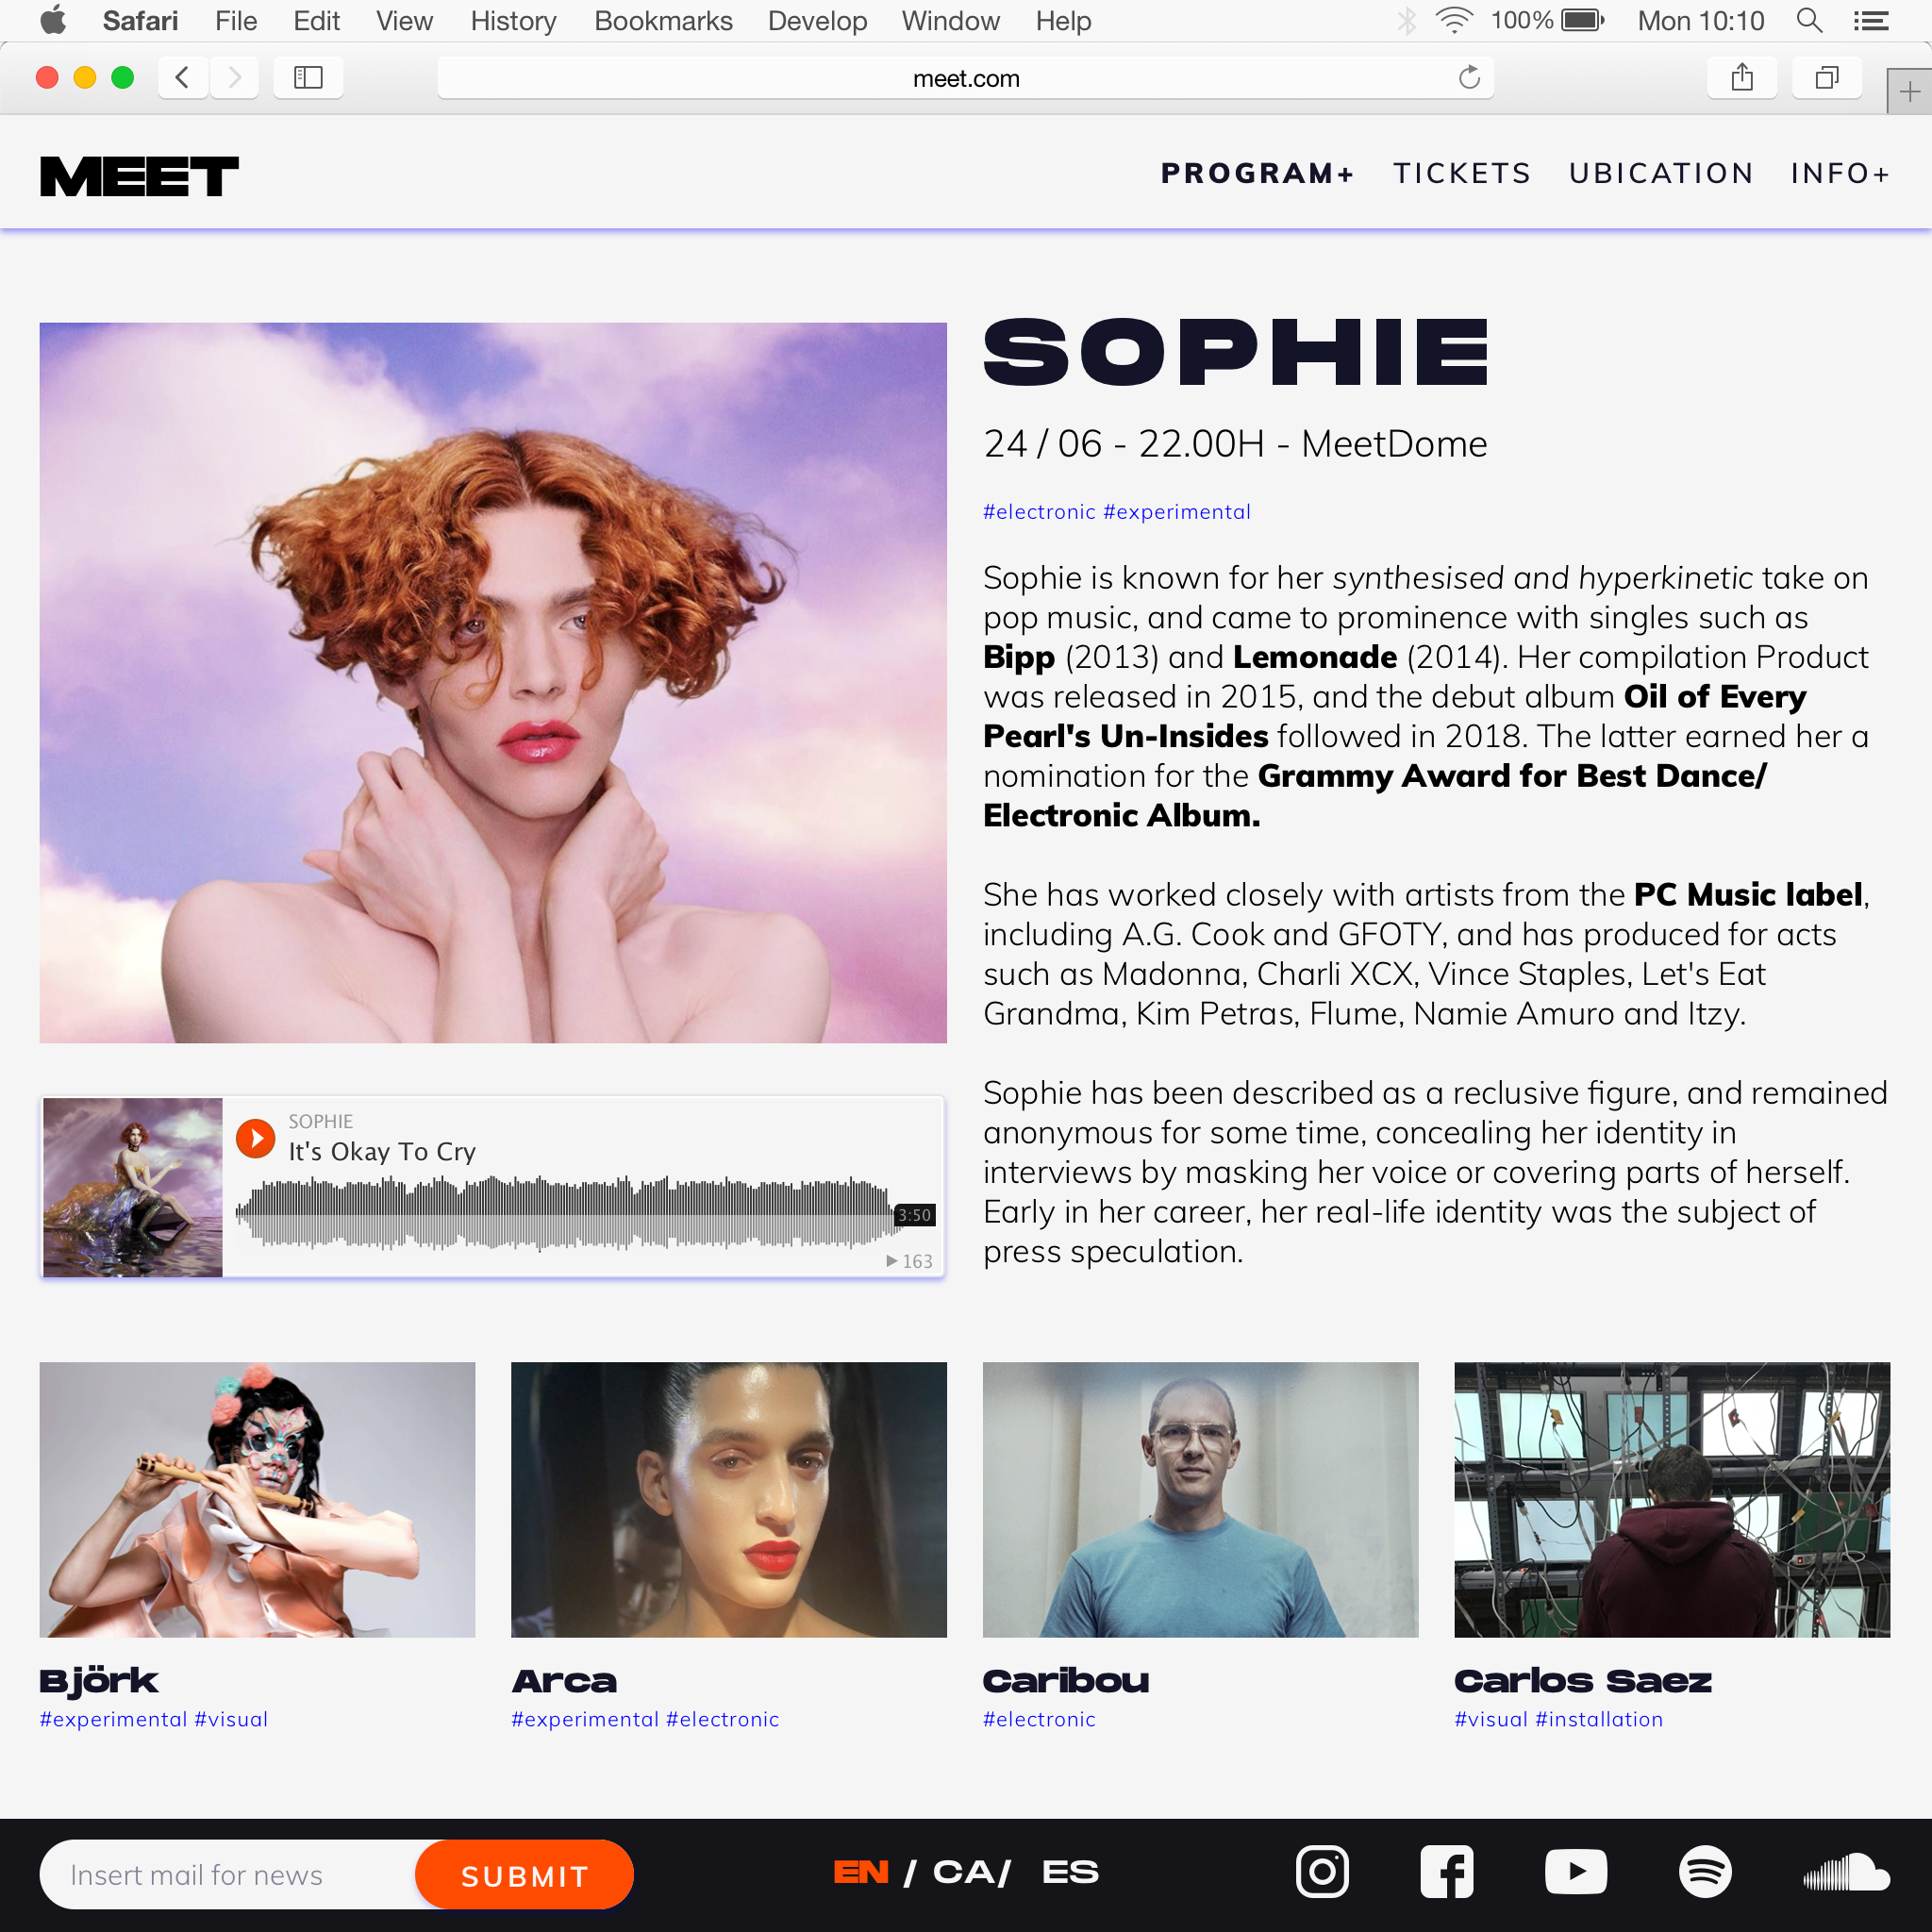Open the Develop menu
The image size is (1932, 1932).
(817, 21)
